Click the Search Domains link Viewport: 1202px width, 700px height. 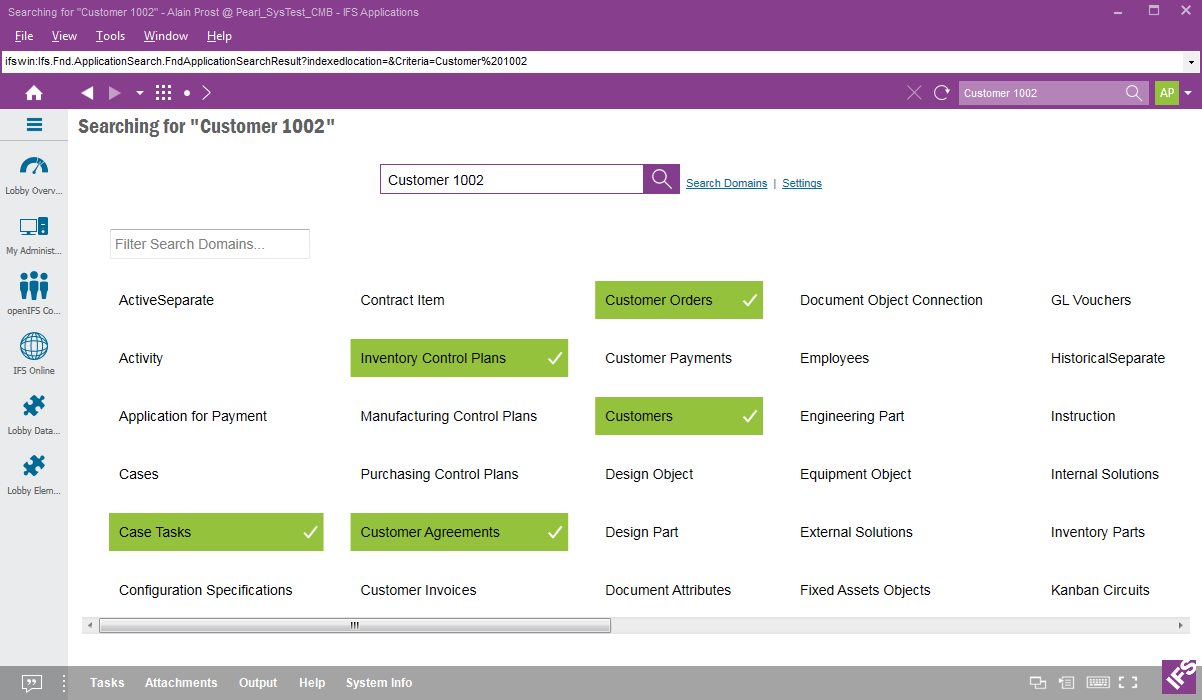coord(726,183)
